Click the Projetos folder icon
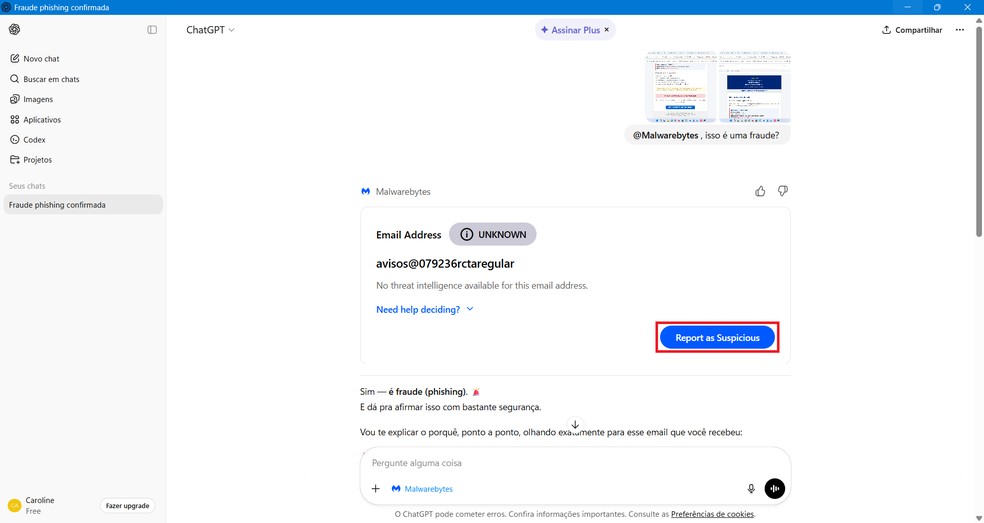The height and width of the screenshot is (523, 984). click(x=14, y=159)
